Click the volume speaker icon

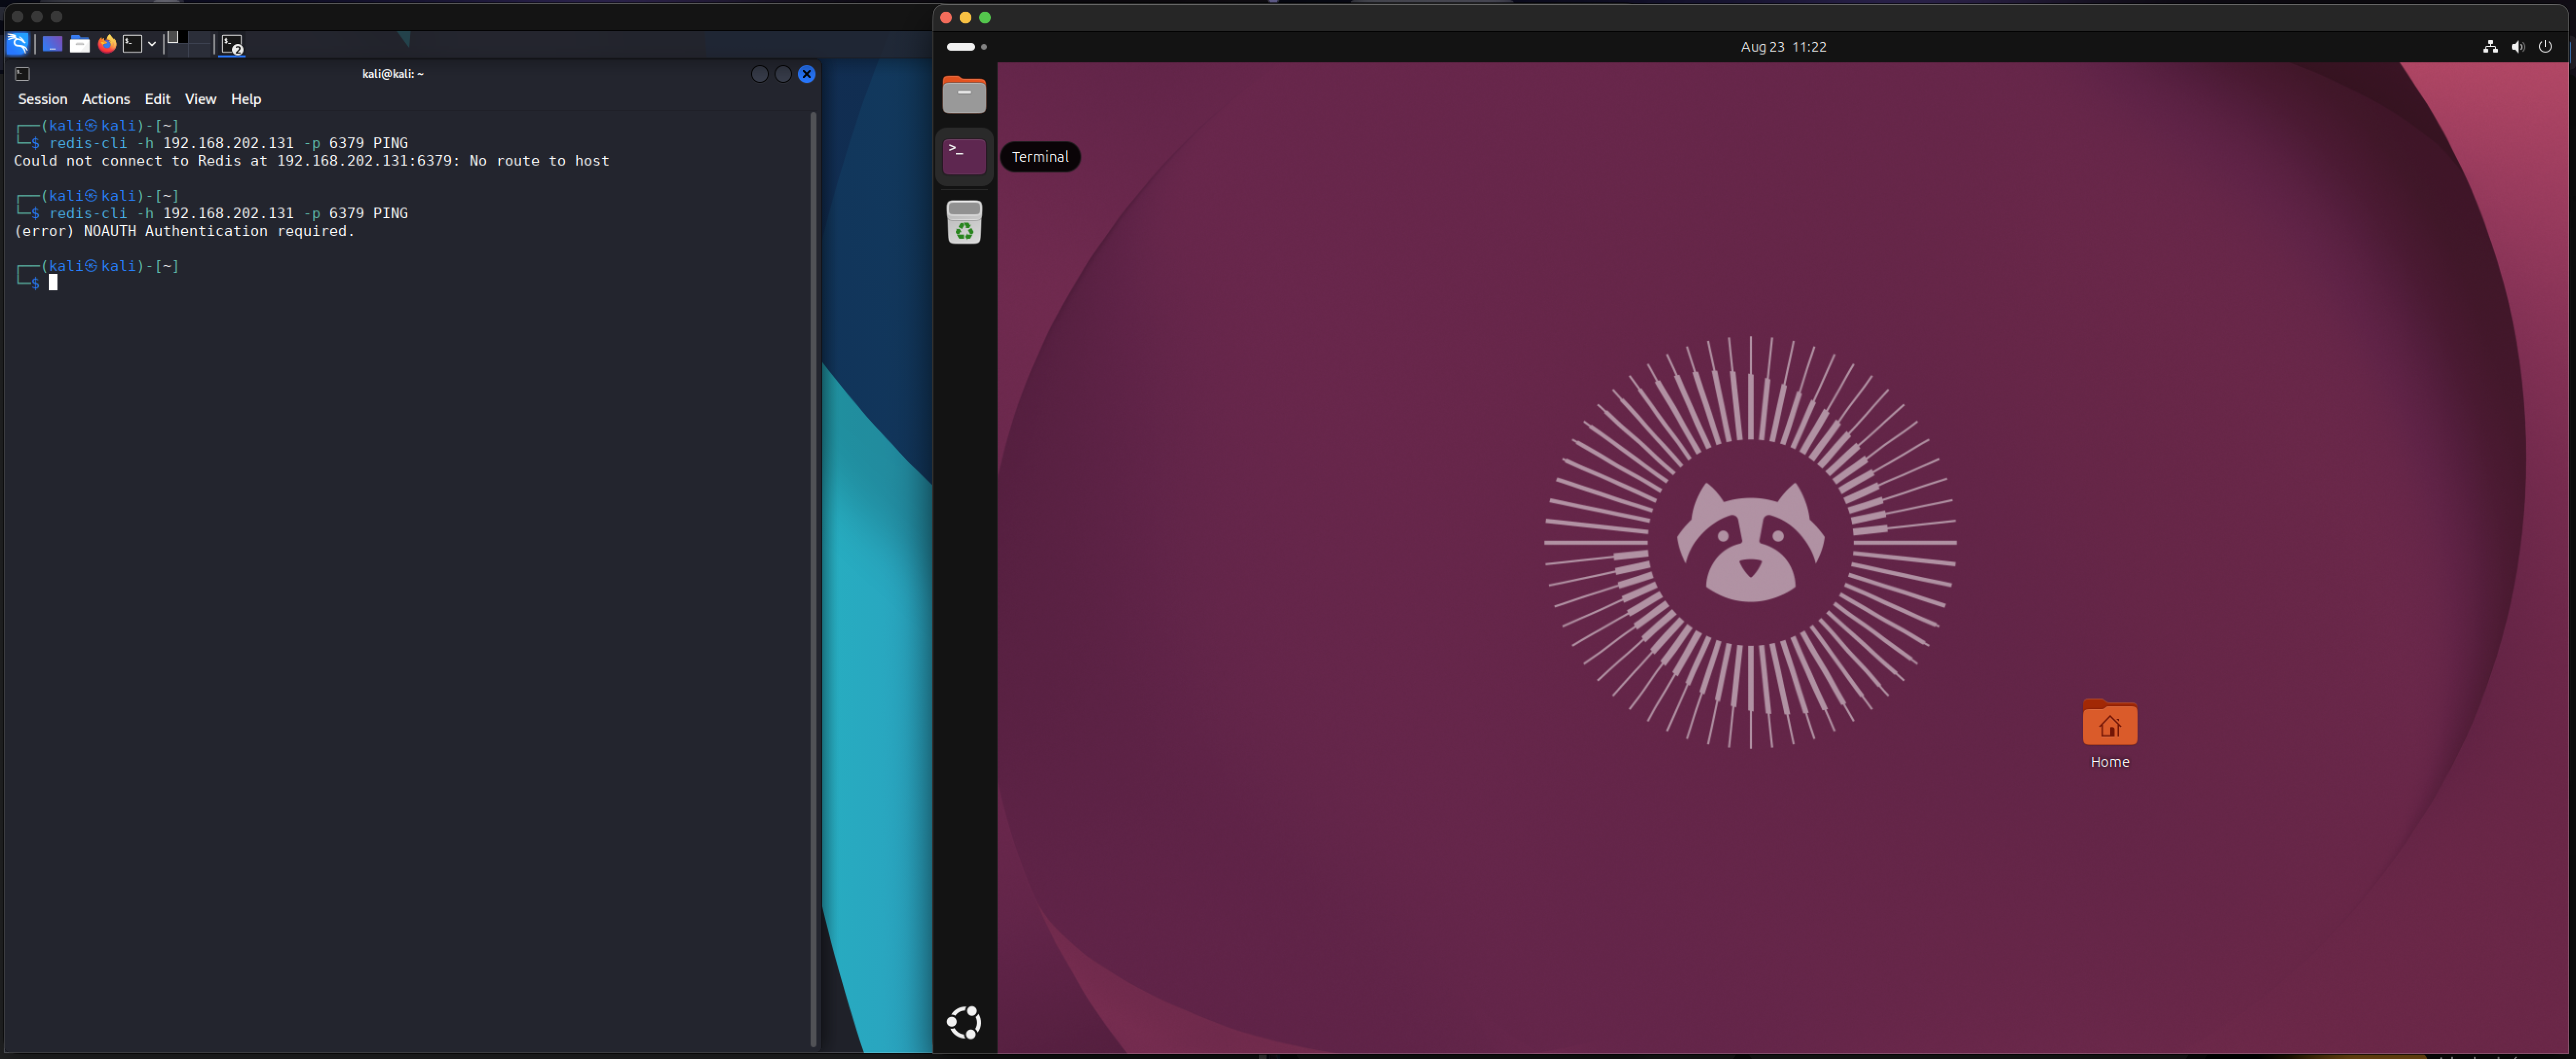(x=2518, y=47)
